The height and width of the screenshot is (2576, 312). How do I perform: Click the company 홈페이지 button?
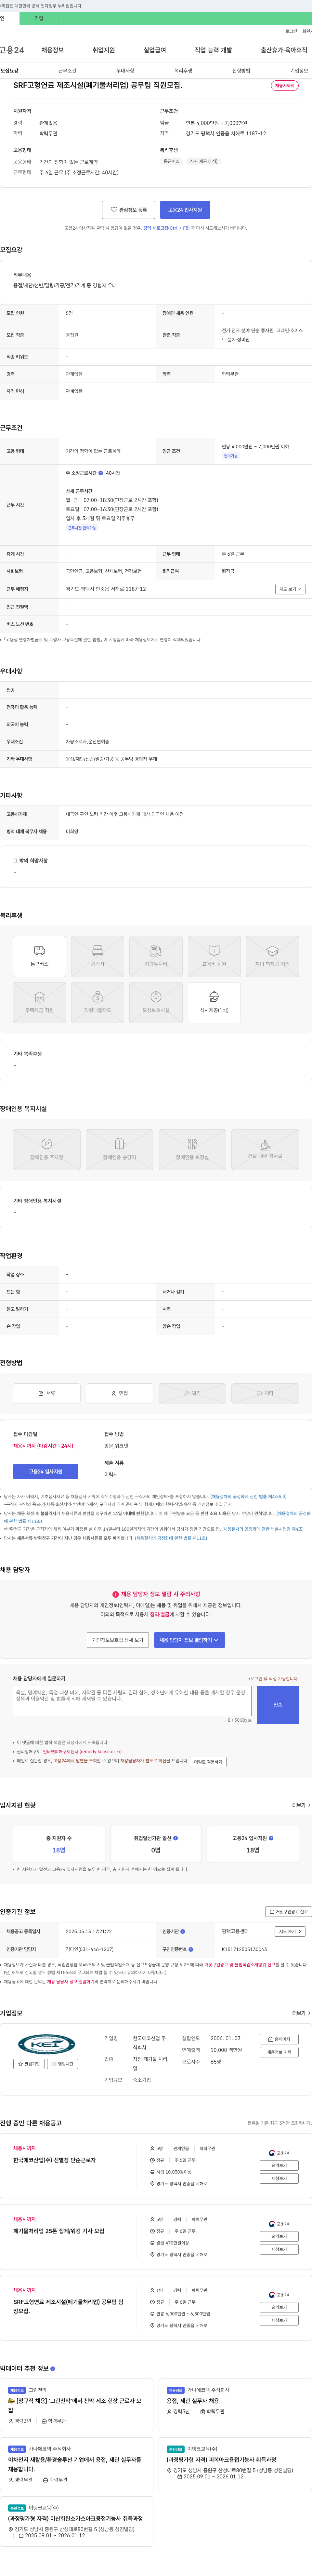coord(279,2039)
